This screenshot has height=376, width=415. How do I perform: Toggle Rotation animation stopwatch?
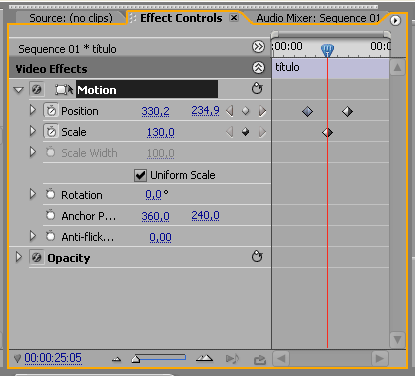pyautogui.click(x=51, y=194)
